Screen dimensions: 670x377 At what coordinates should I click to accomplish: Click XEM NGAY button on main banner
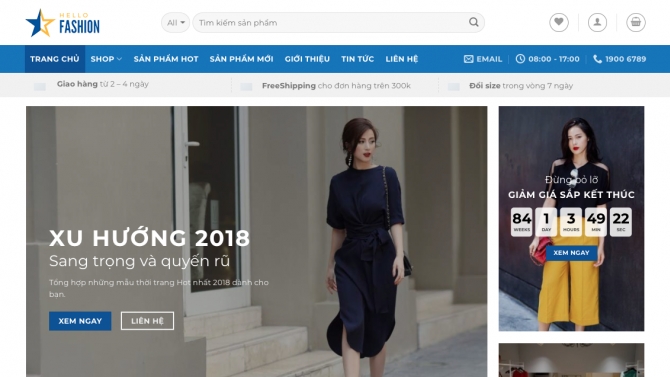point(80,321)
